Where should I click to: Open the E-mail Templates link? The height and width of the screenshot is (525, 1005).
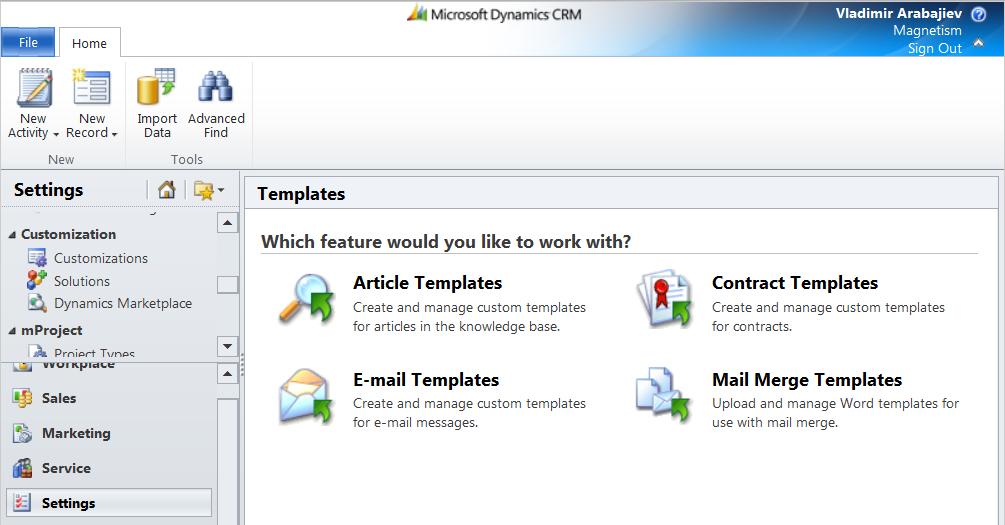pyautogui.click(x=426, y=379)
